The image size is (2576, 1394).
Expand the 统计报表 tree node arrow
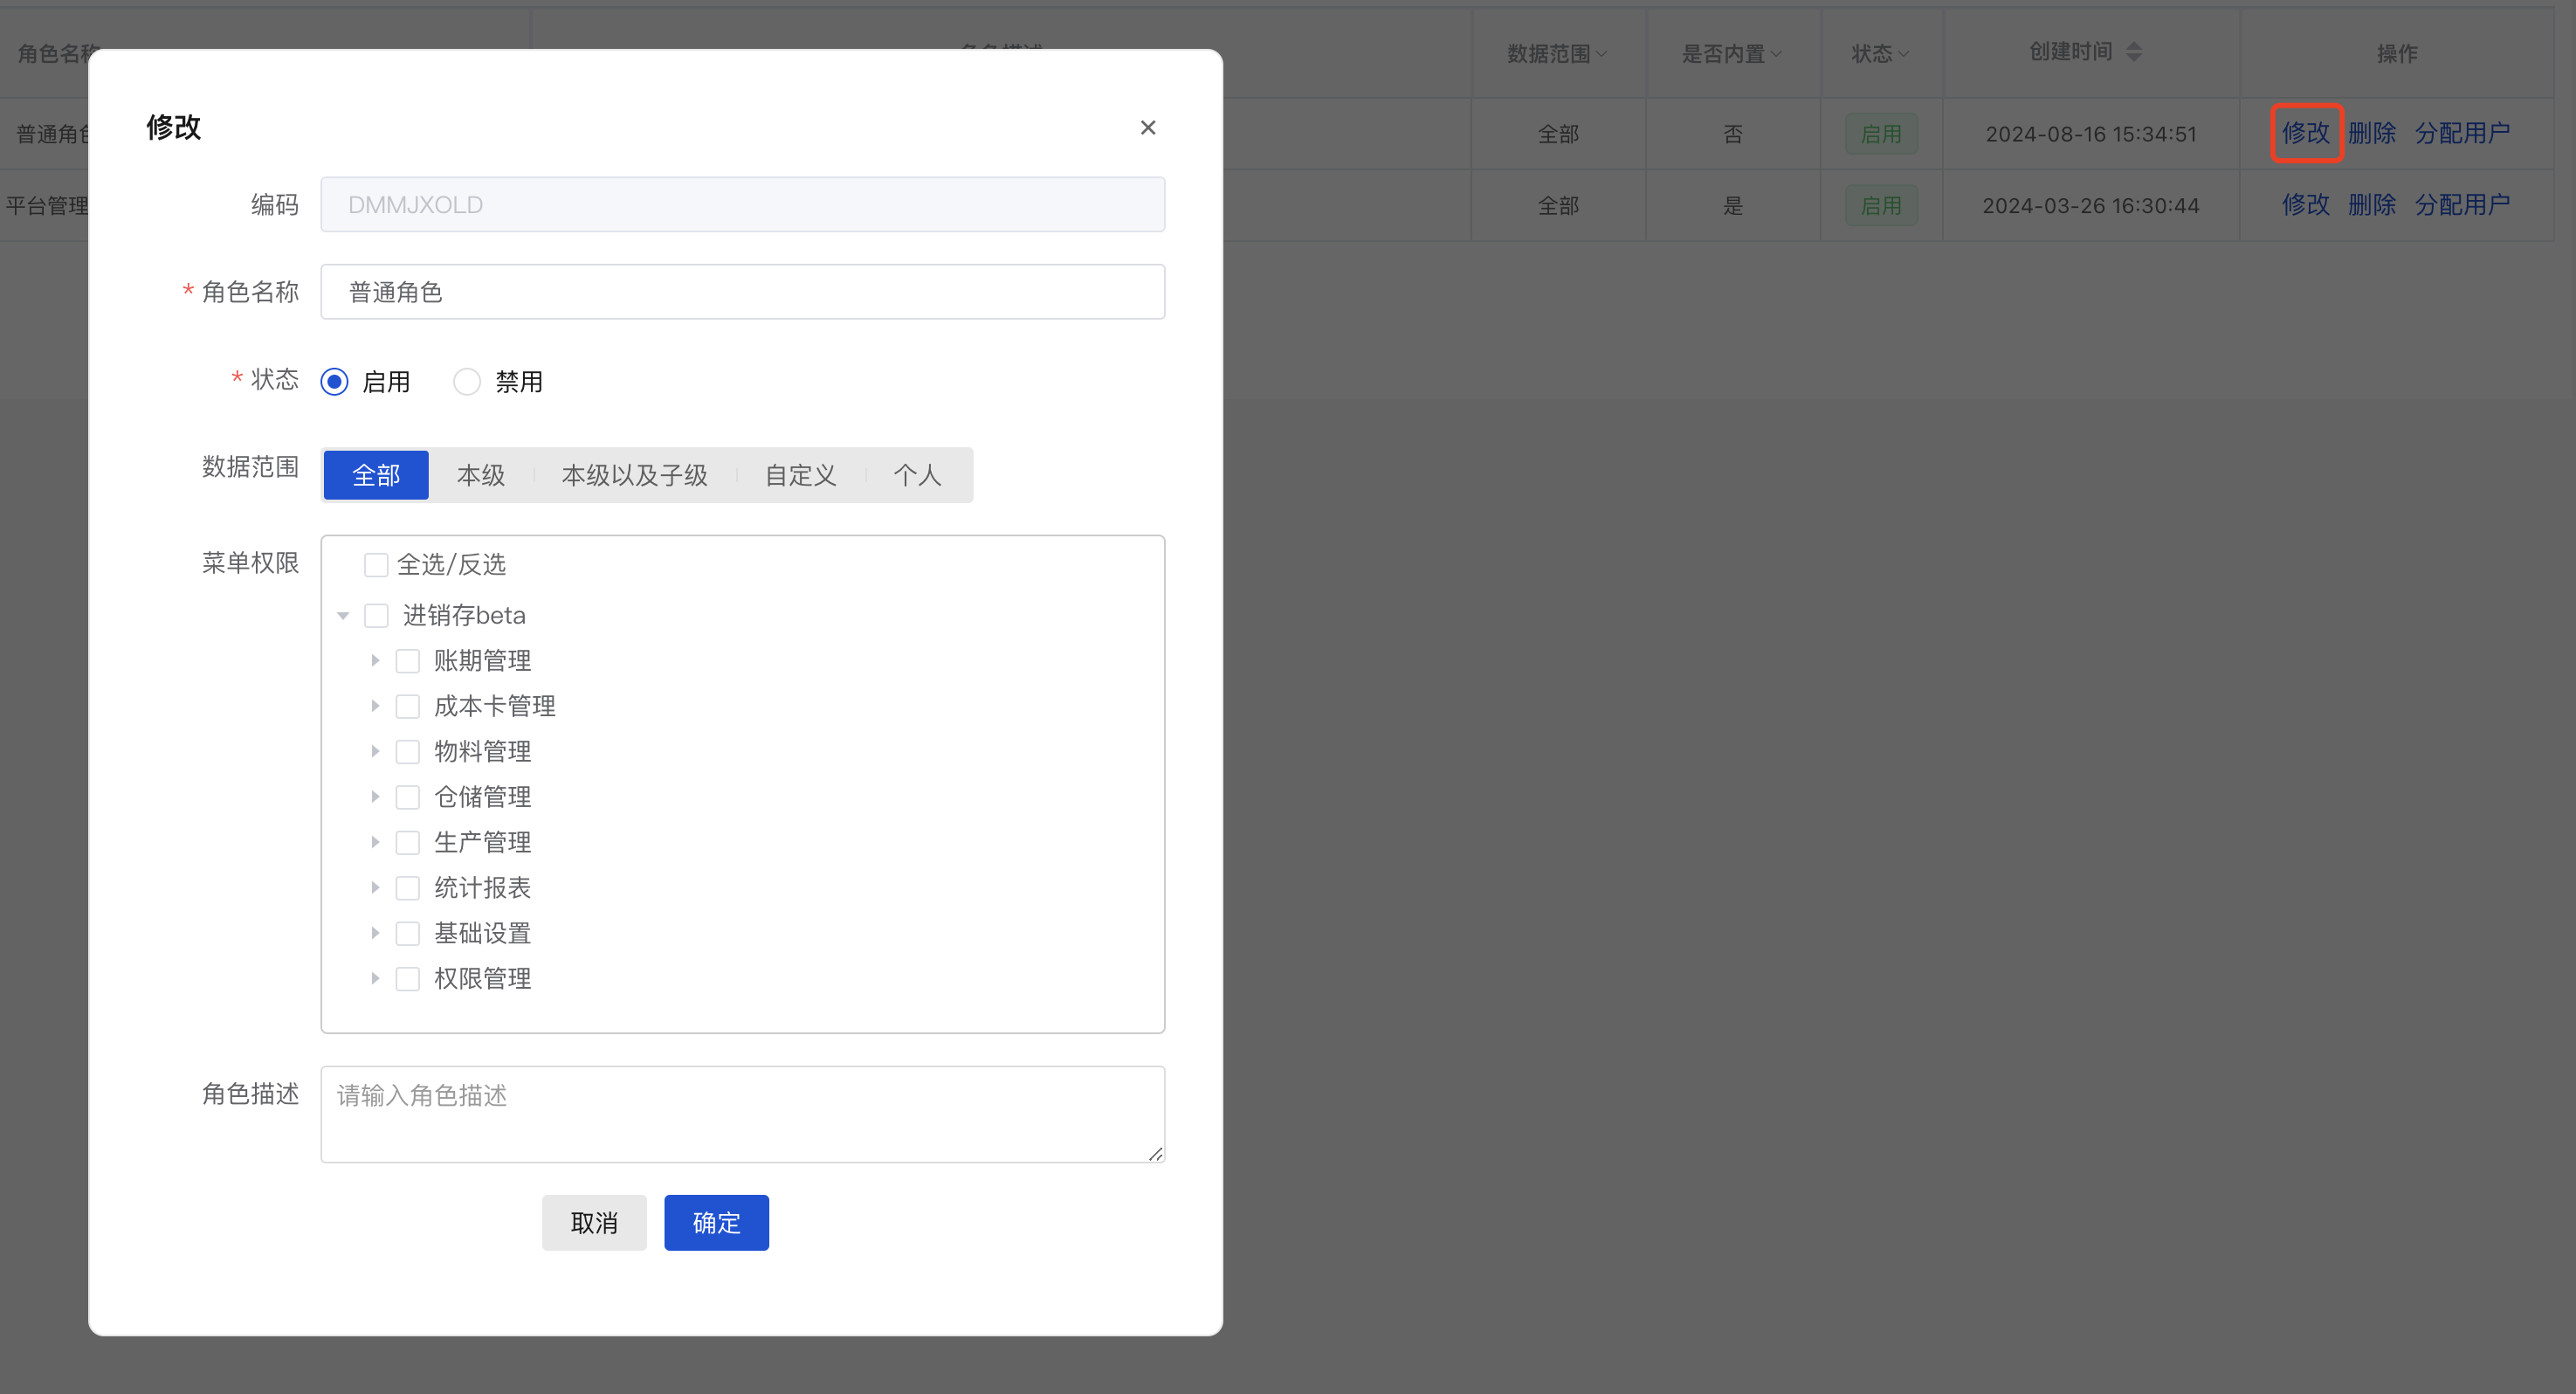point(375,887)
